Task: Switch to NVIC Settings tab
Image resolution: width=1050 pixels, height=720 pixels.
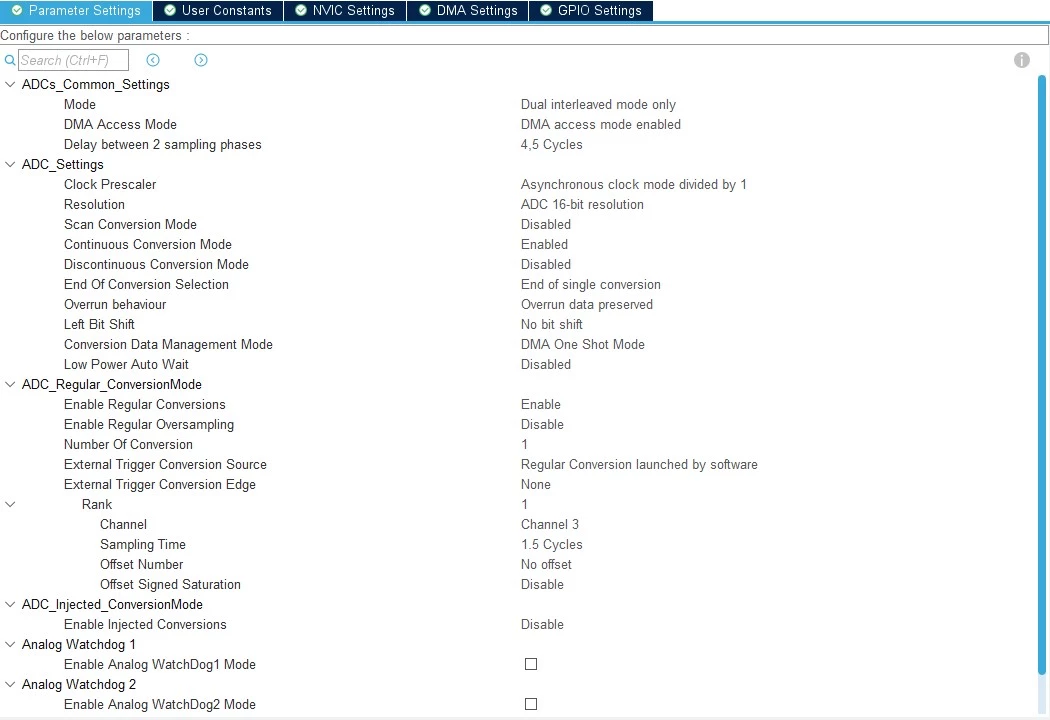Action: [x=345, y=11]
